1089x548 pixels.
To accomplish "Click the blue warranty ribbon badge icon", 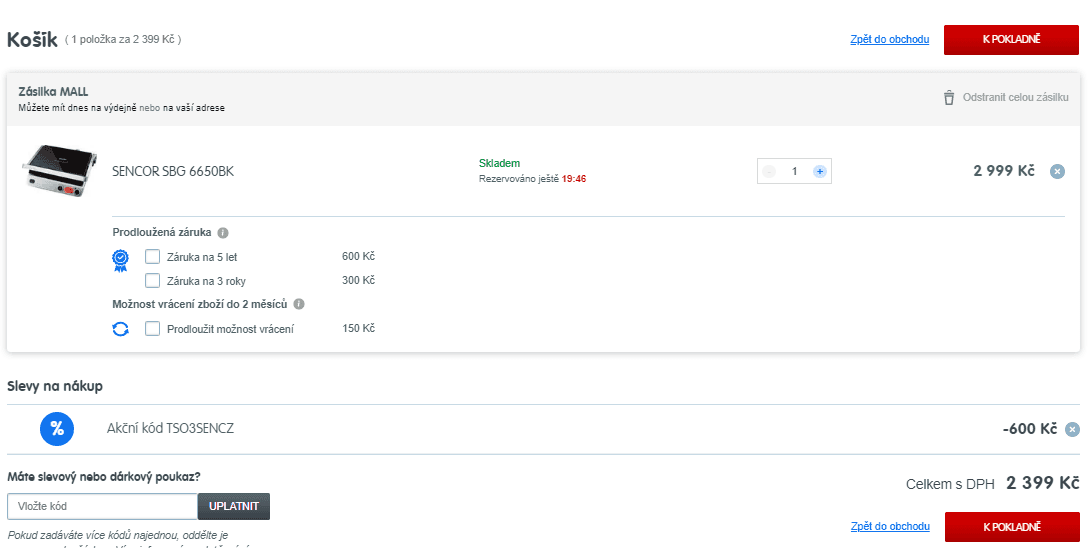I will 121,260.
